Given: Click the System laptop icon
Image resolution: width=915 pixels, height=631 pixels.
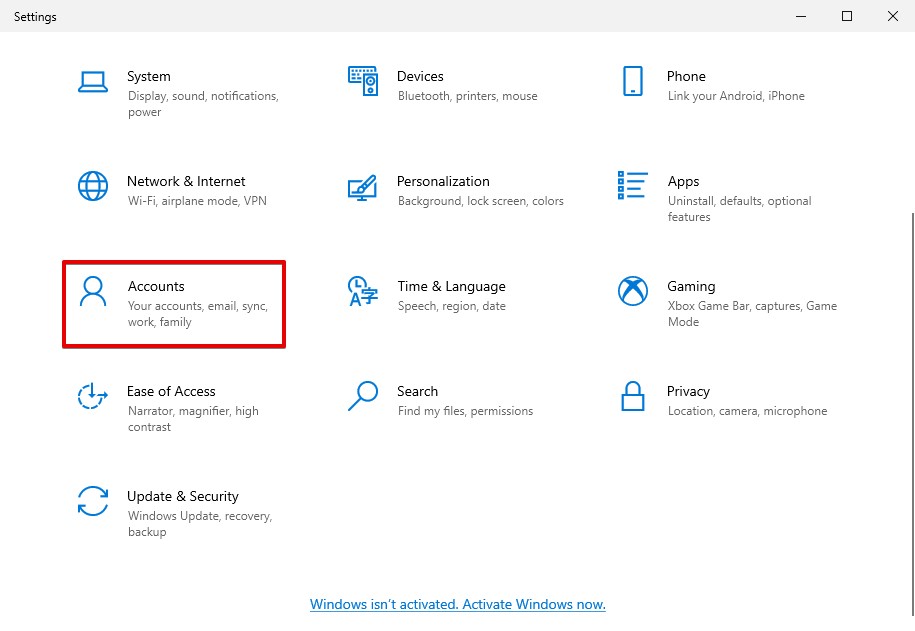Looking at the screenshot, I should (92, 81).
